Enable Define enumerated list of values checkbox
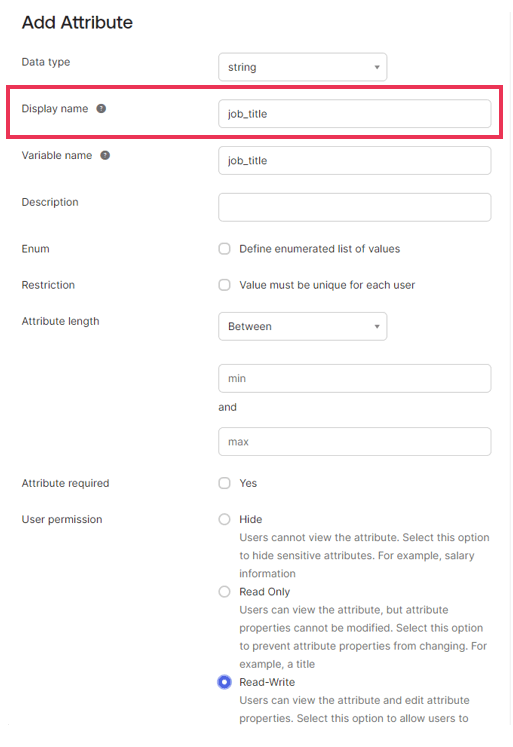513x747 pixels. pos(224,249)
